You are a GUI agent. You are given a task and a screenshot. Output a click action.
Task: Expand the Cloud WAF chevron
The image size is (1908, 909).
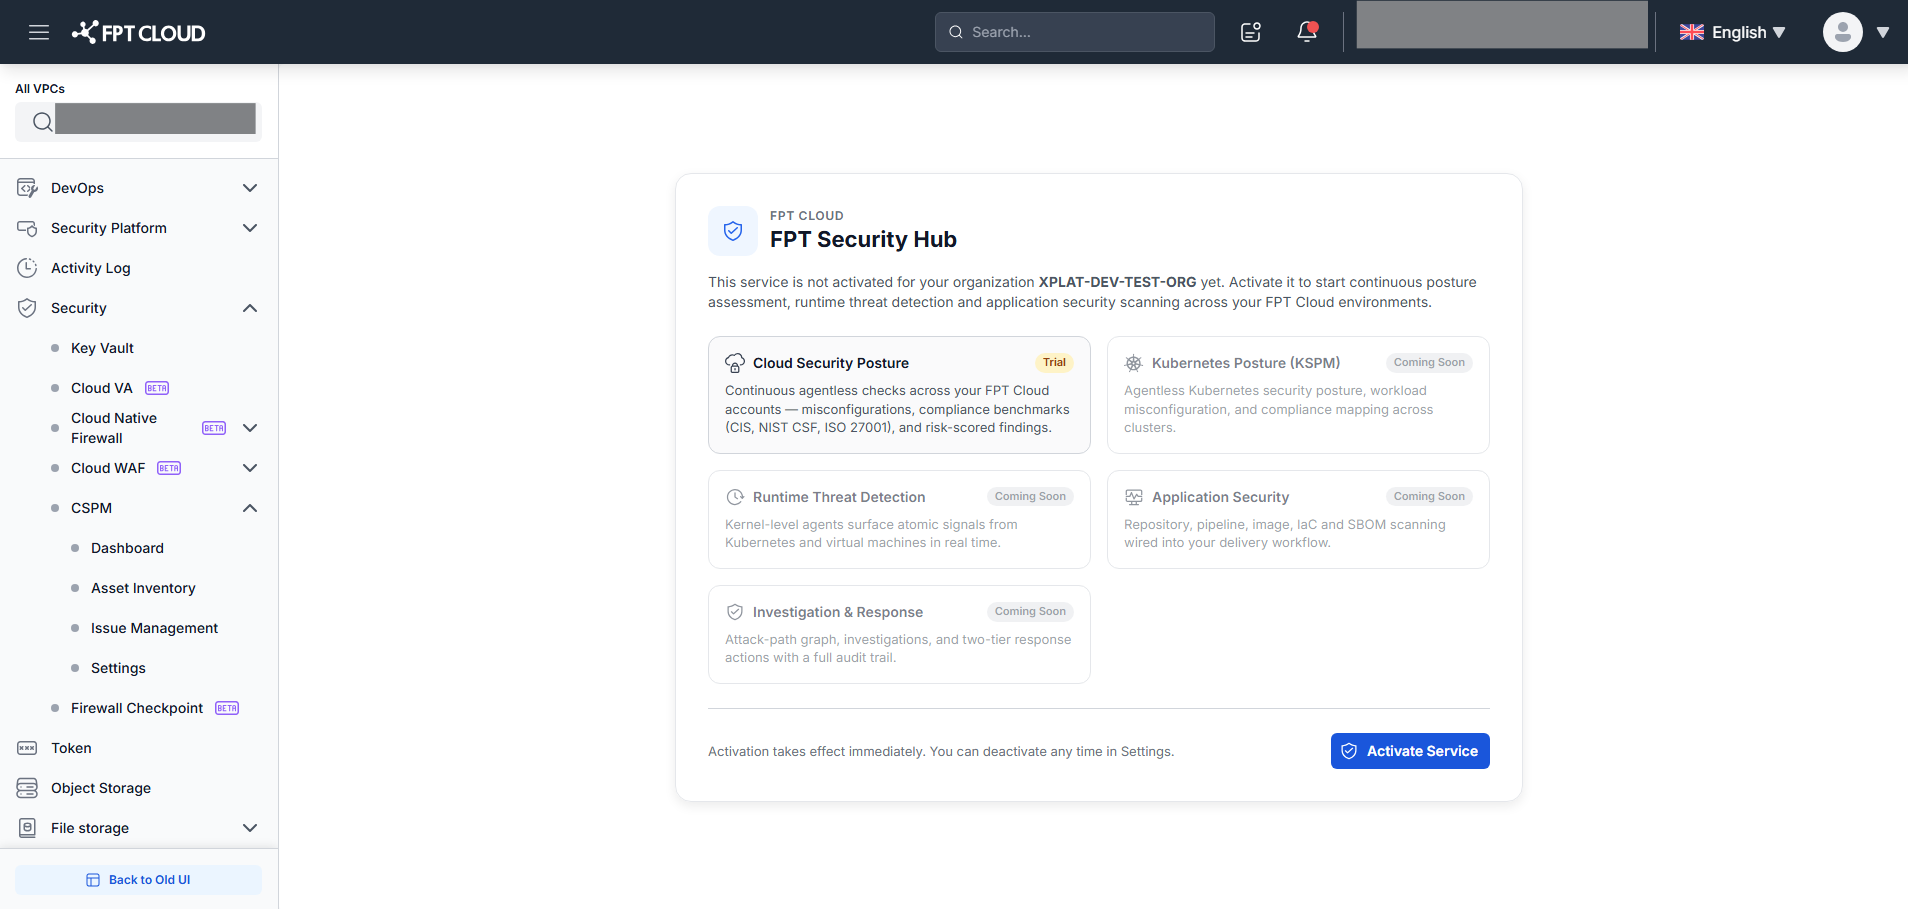pyautogui.click(x=250, y=468)
